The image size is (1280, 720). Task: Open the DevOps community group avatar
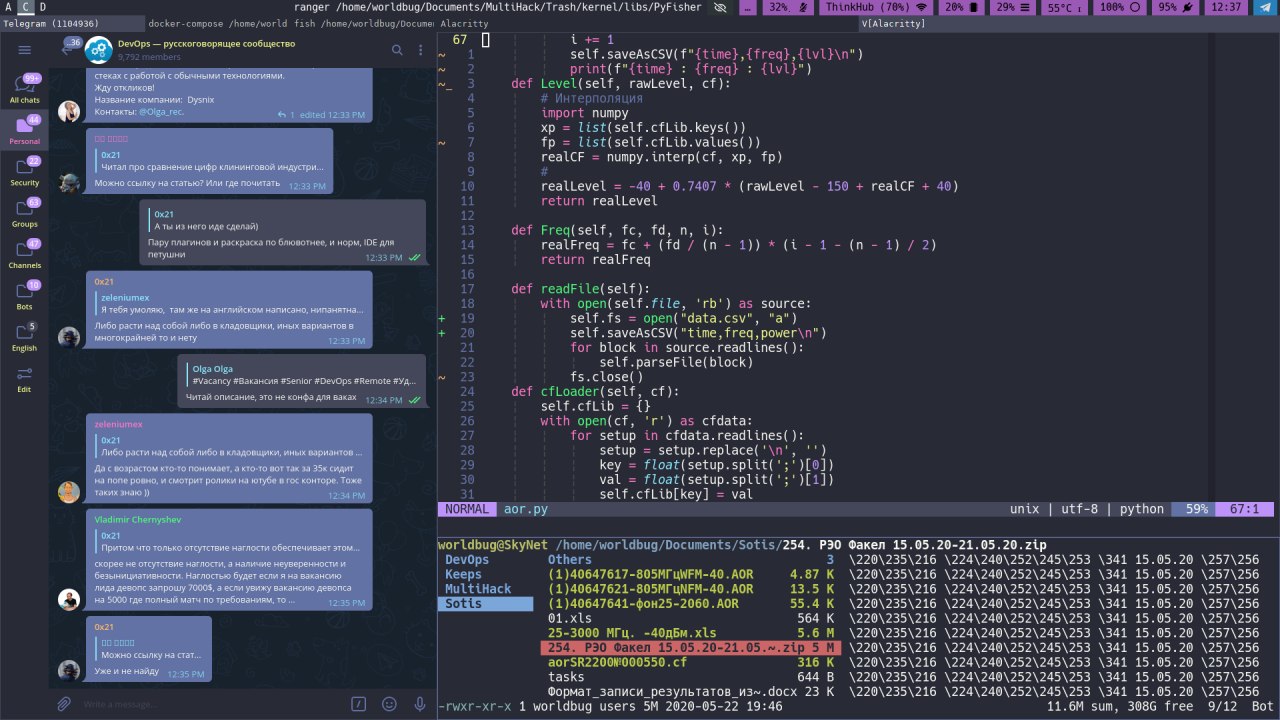point(98,50)
